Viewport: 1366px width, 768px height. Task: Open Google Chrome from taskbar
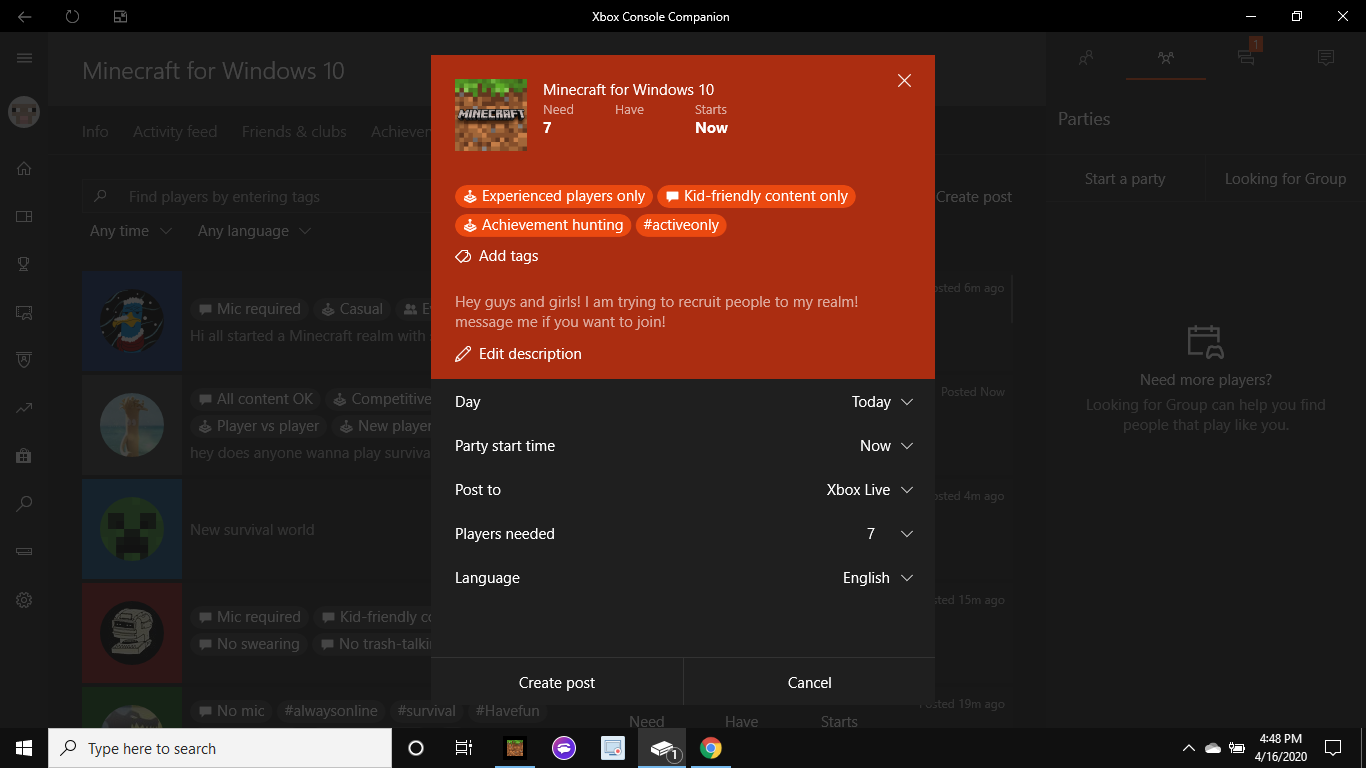[711, 748]
